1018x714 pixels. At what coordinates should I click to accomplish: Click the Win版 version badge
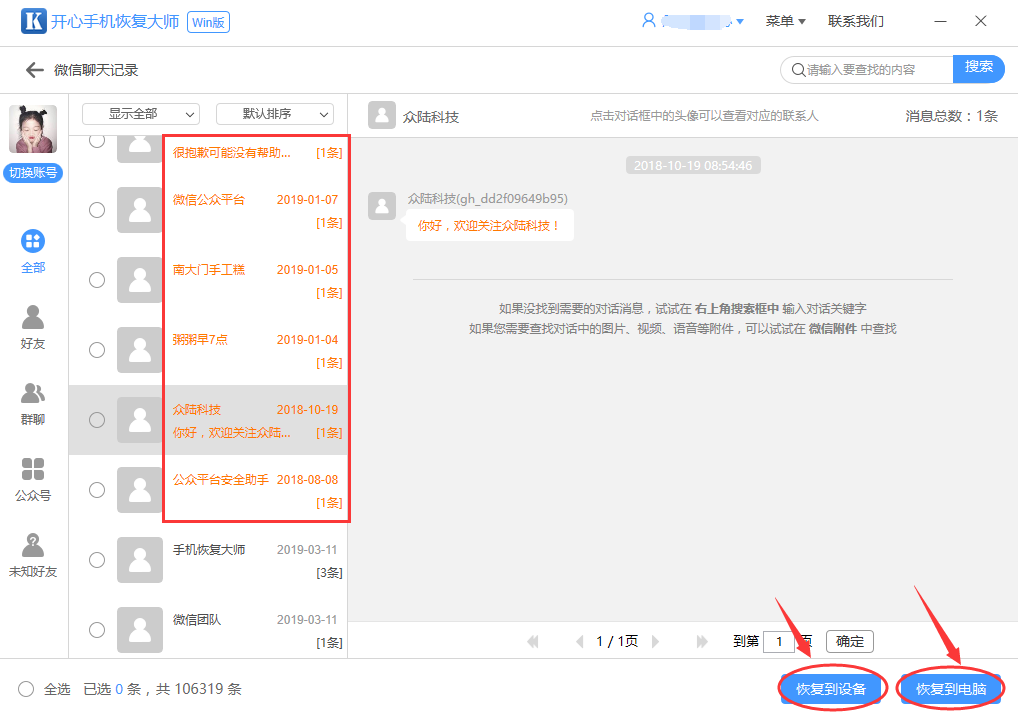pos(208,22)
